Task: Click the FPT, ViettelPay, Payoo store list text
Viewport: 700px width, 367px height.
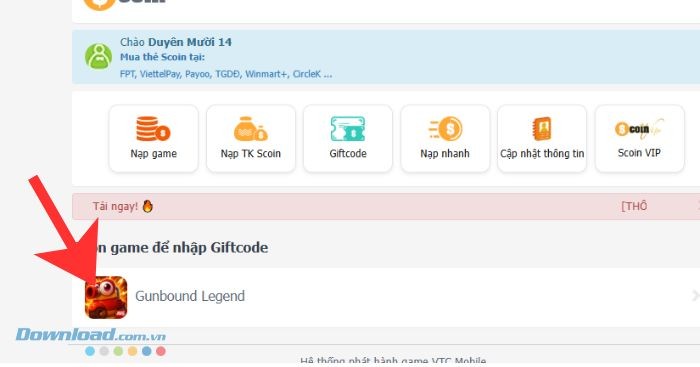Action: 226,74
